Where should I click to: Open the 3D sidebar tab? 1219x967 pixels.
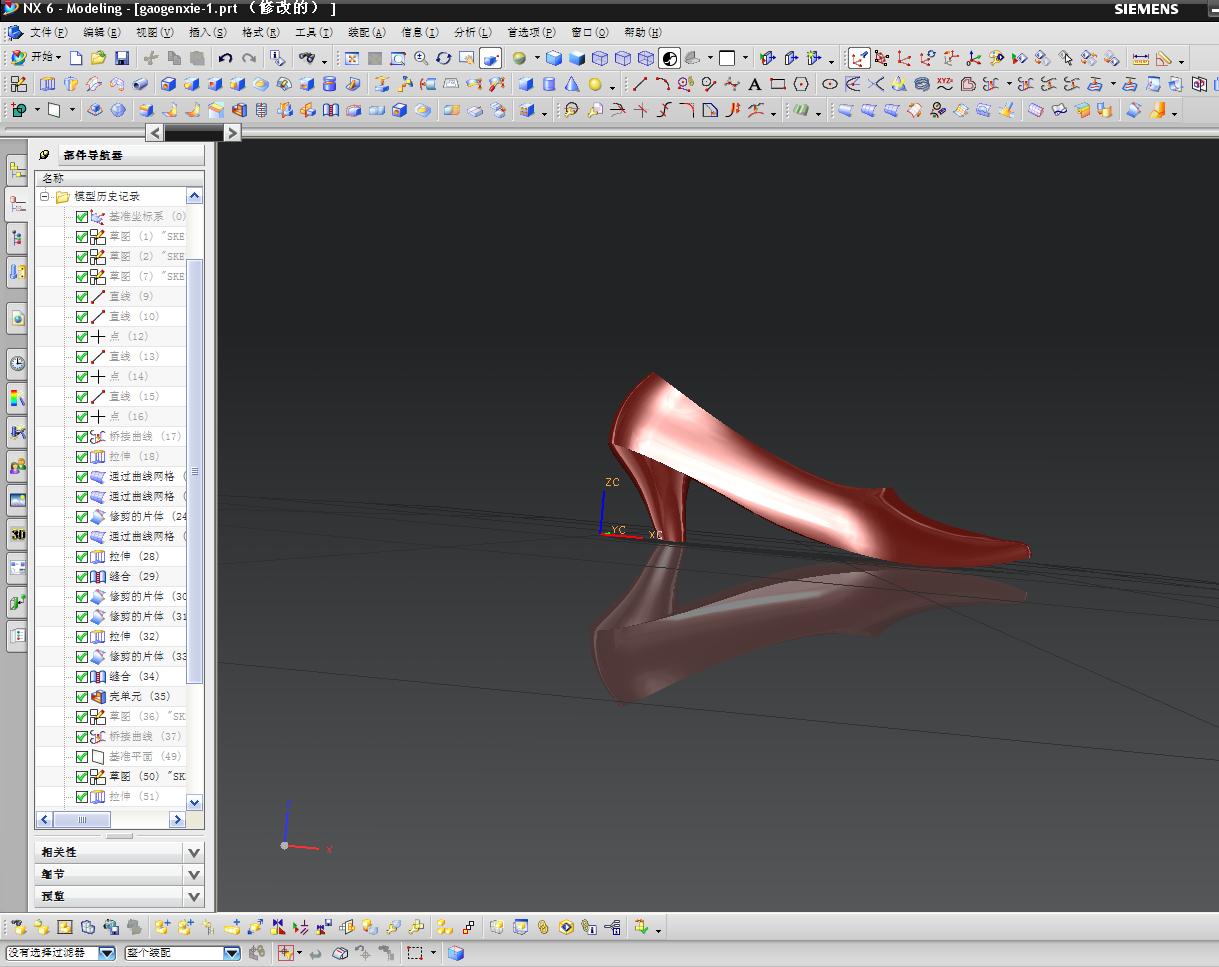click(x=17, y=534)
